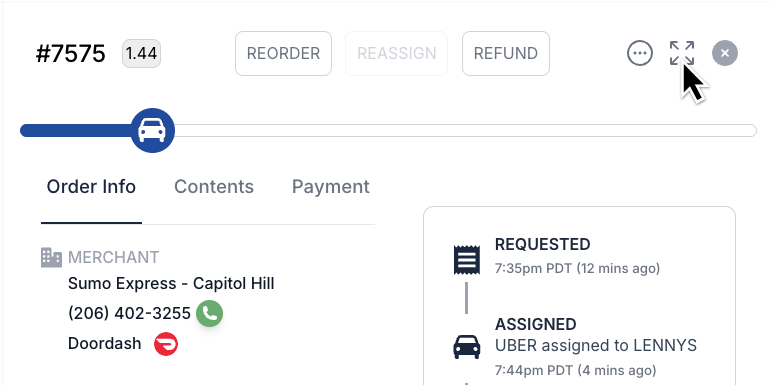Click the unfilled part of delivery progress track
The width and height of the screenshot is (772, 386).
[465, 130]
